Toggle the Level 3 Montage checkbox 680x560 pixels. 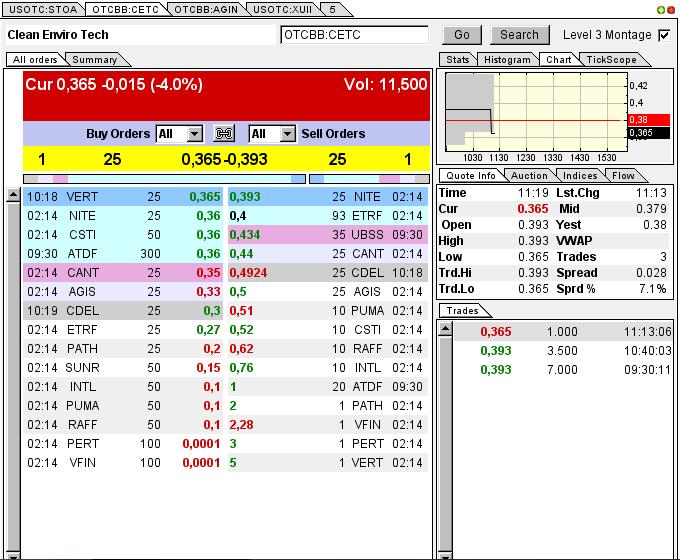(x=664, y=35)
